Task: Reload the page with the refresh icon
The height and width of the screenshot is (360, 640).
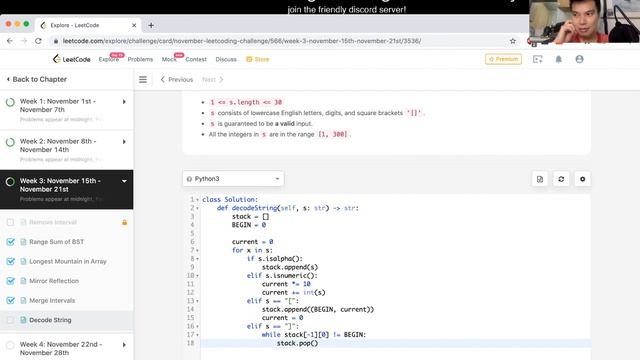Action: [x=38, y=41]
